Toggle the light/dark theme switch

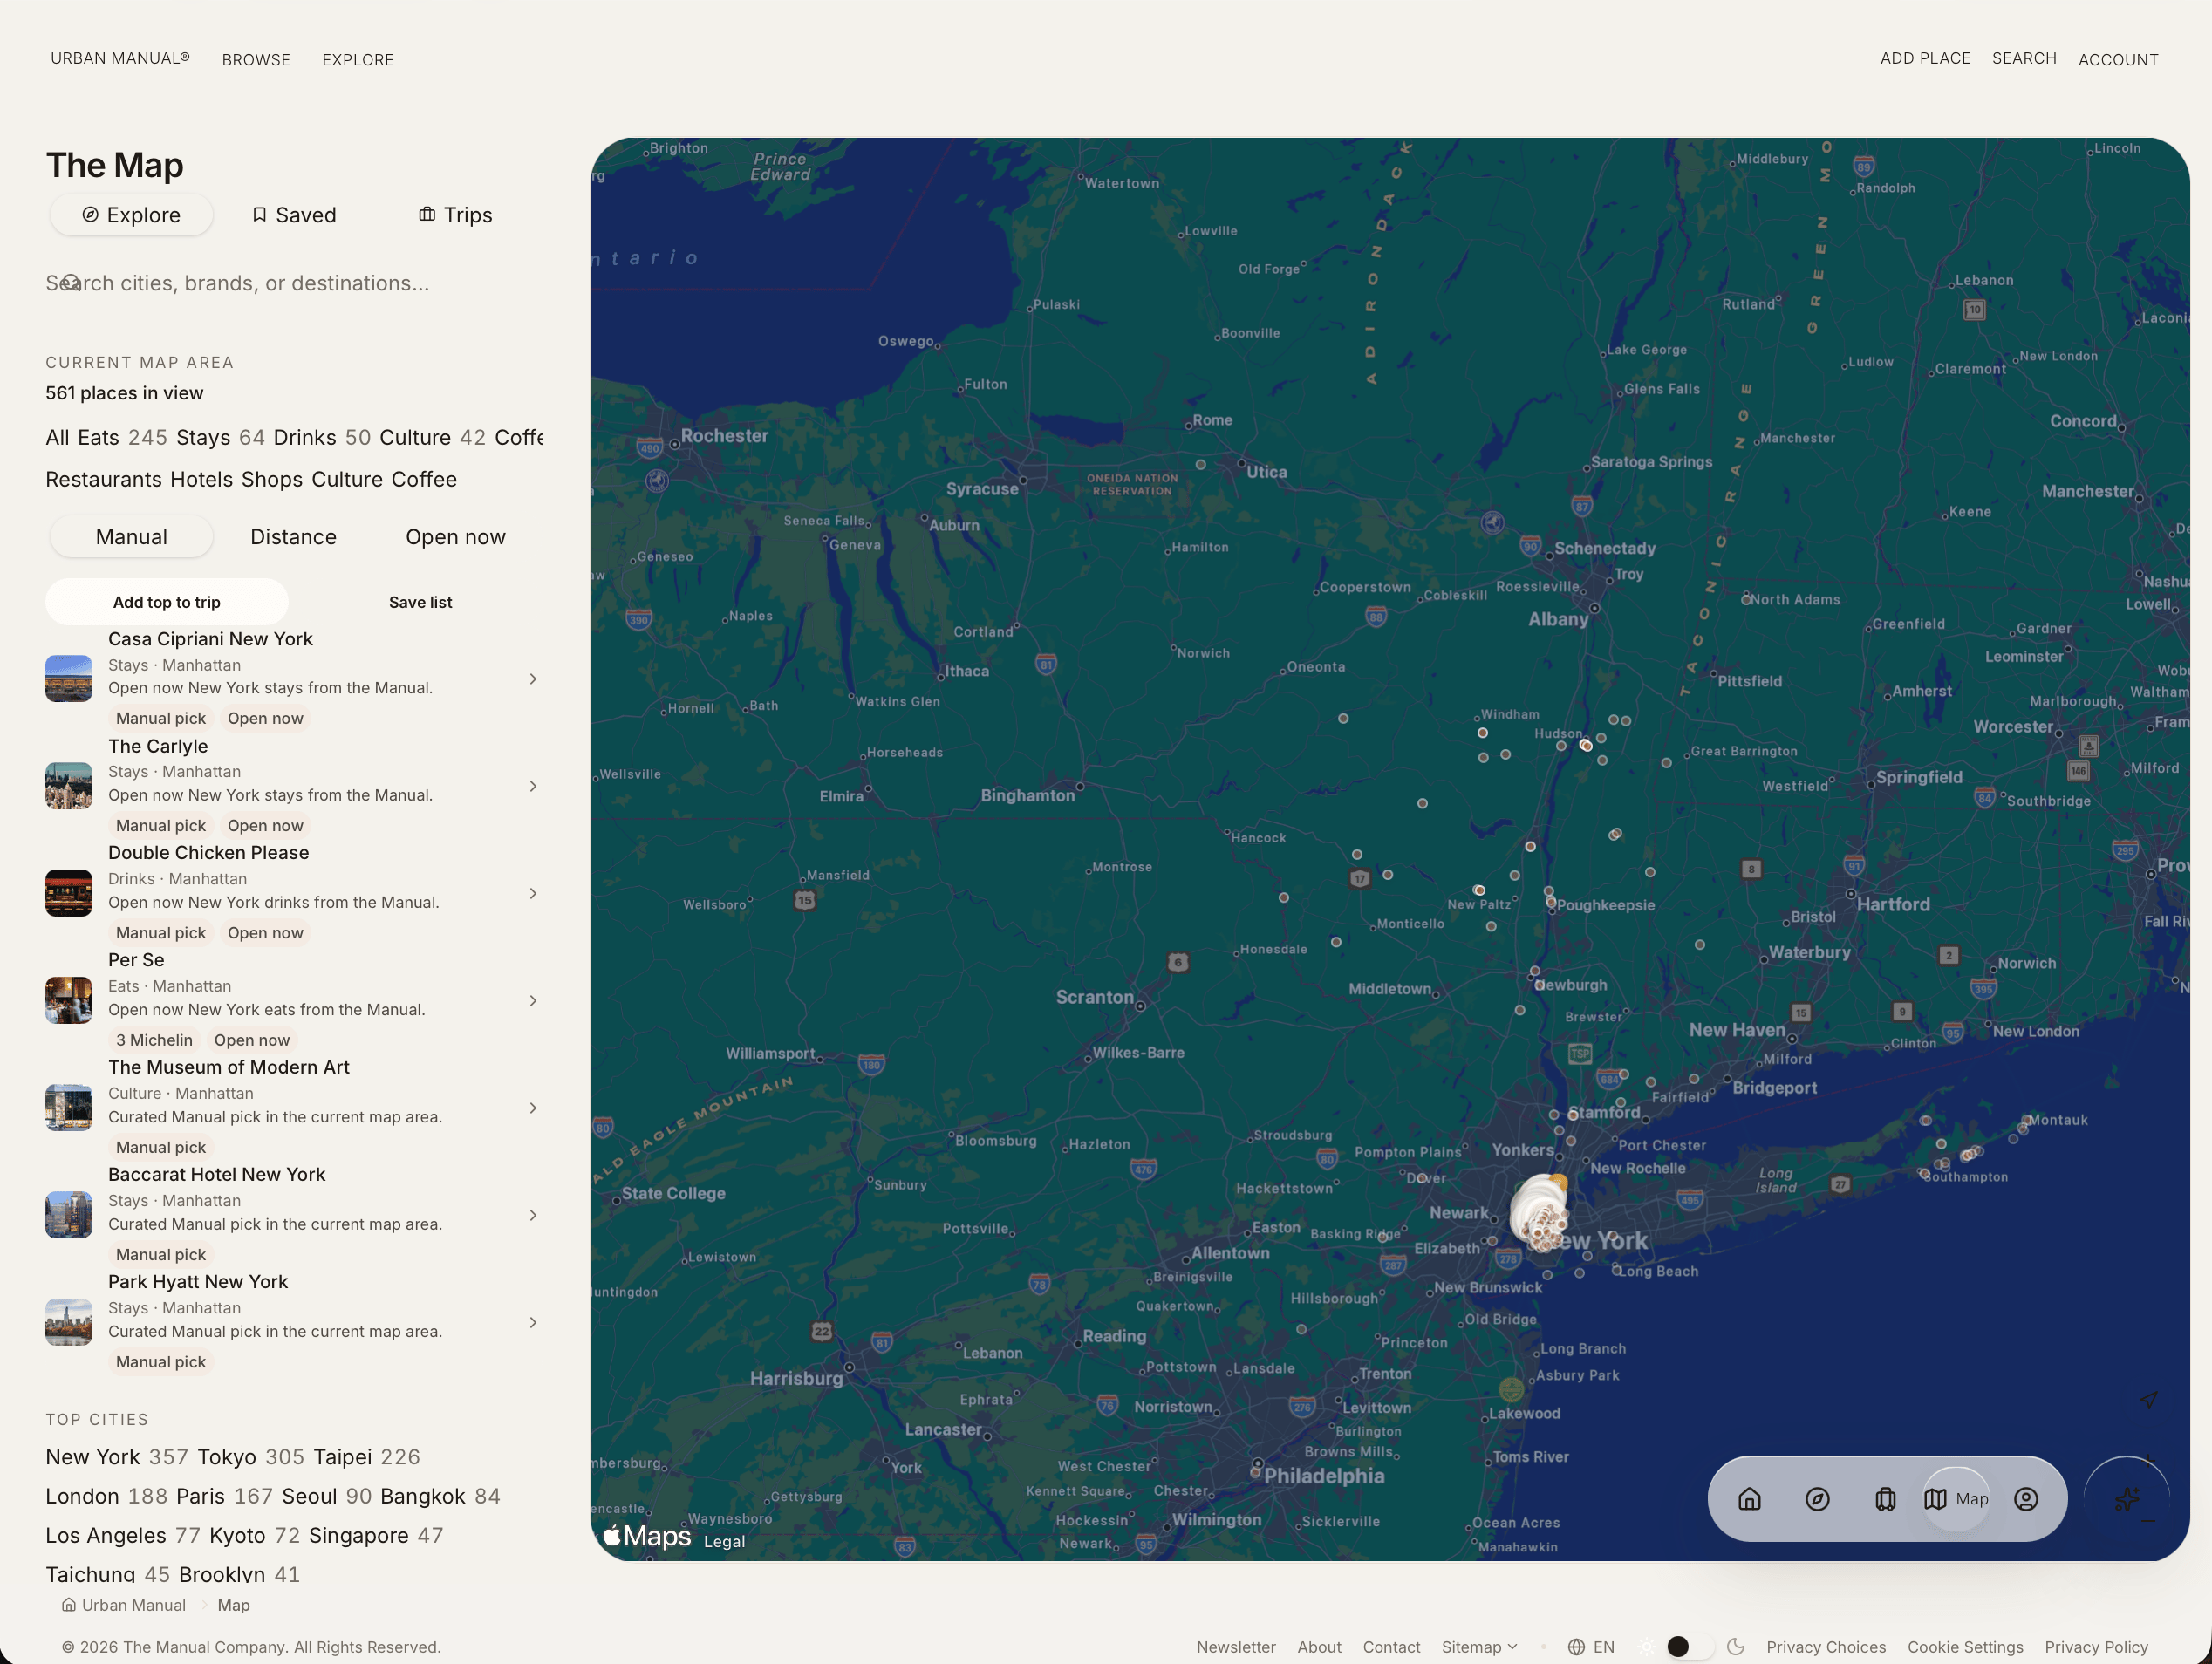(1691, 1647)
